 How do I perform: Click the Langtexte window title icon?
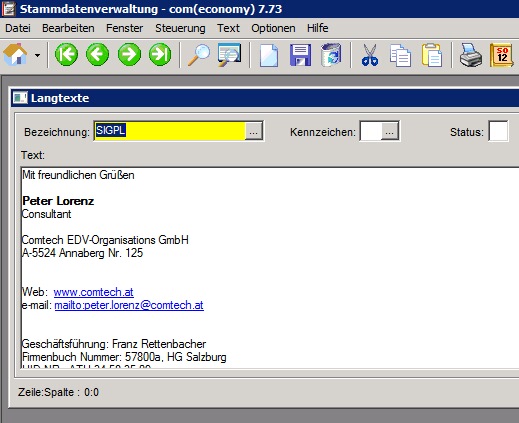coord(20,98)
